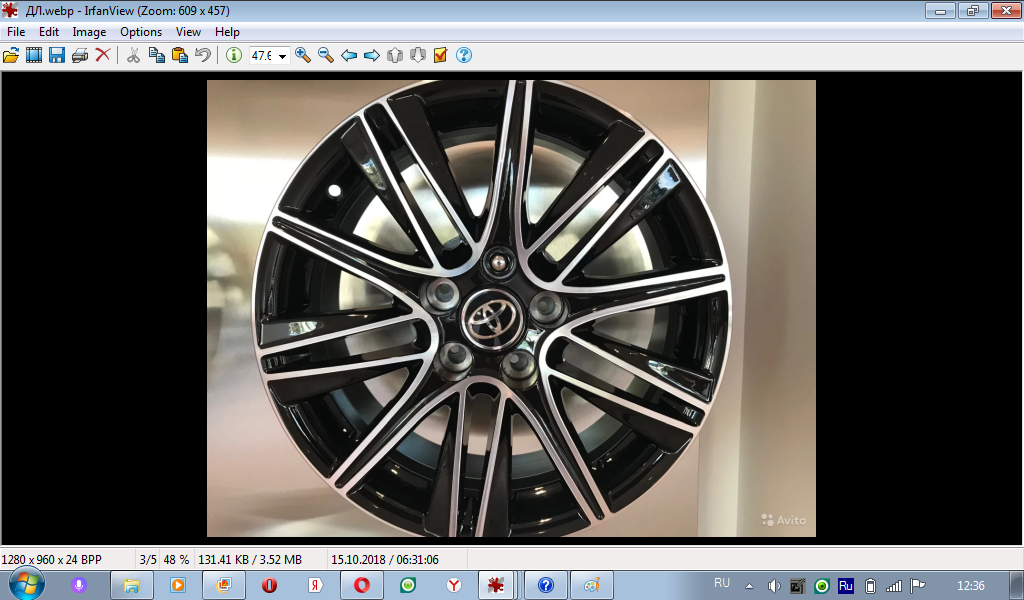Image resolution: width=1024 pixels, height=600 pixels.
Task: Open the Help menu
Action: (227, 32)
